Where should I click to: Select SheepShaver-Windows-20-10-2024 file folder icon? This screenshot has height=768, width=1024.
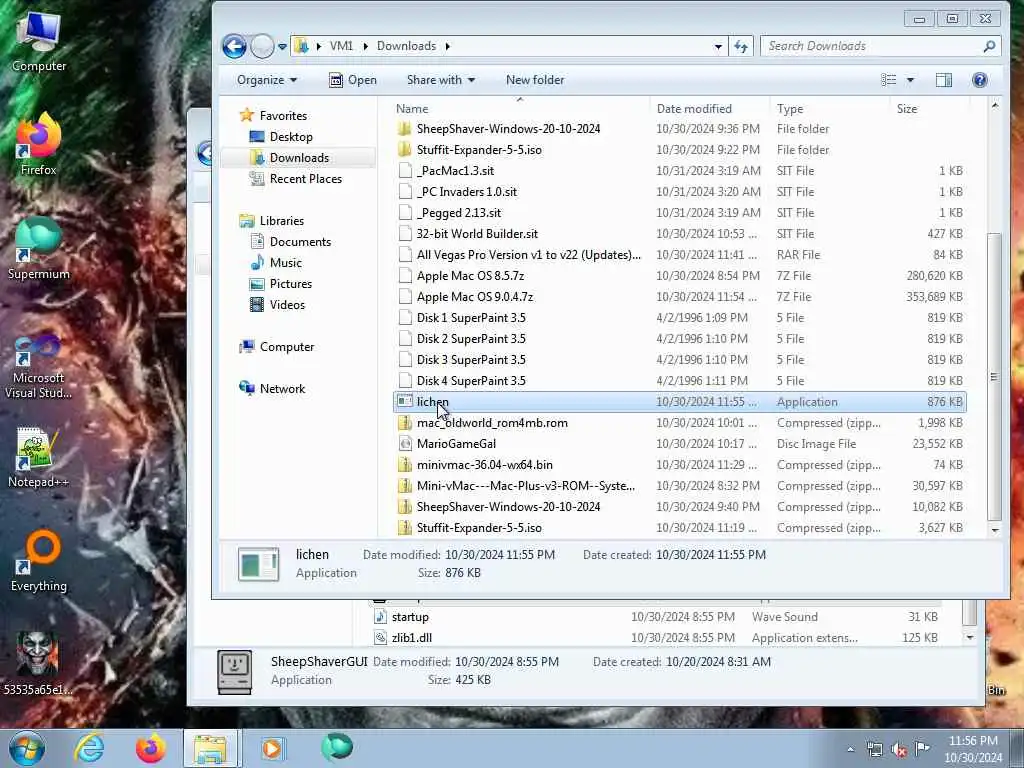pyautogui.click(x=405, y=129)
